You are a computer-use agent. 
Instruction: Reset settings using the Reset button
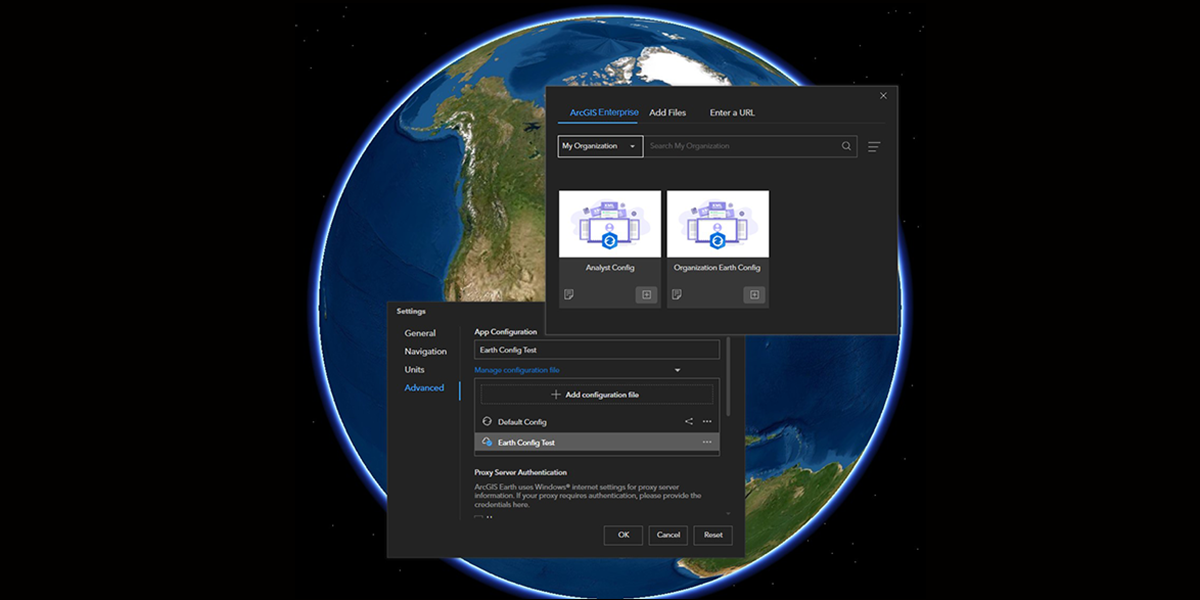click(x=712, y=535)
